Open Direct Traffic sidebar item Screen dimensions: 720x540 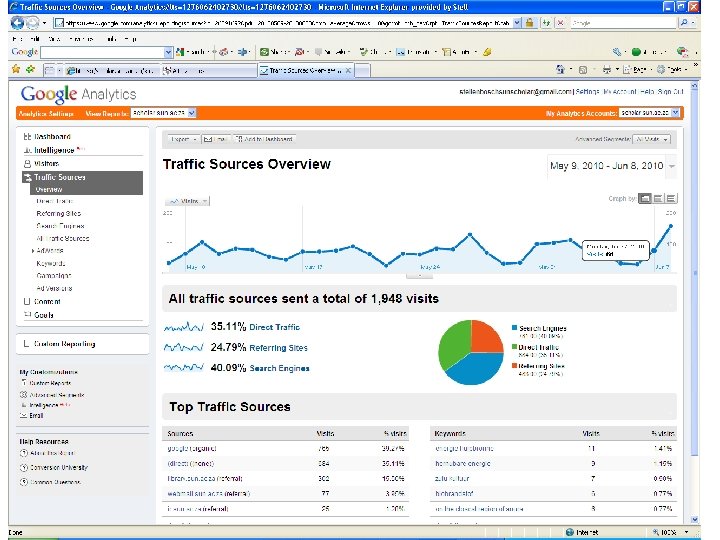coord(55,201)
